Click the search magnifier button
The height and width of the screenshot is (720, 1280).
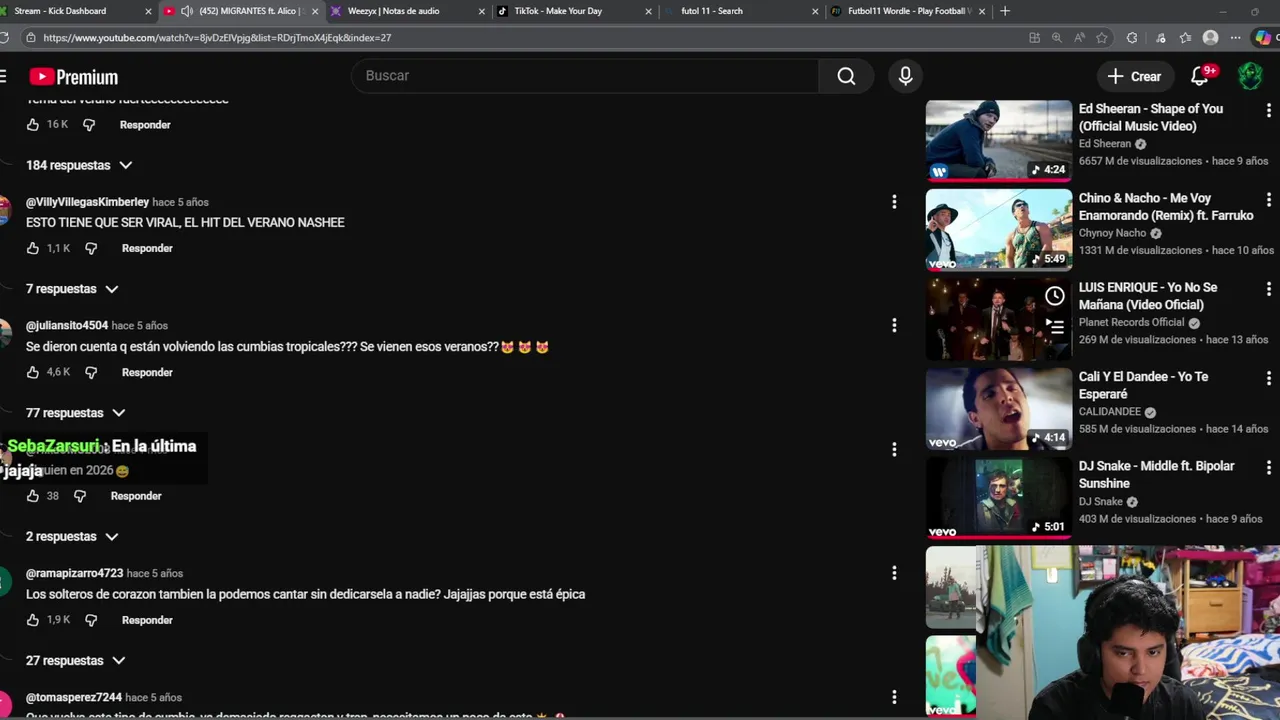[846, 76]
